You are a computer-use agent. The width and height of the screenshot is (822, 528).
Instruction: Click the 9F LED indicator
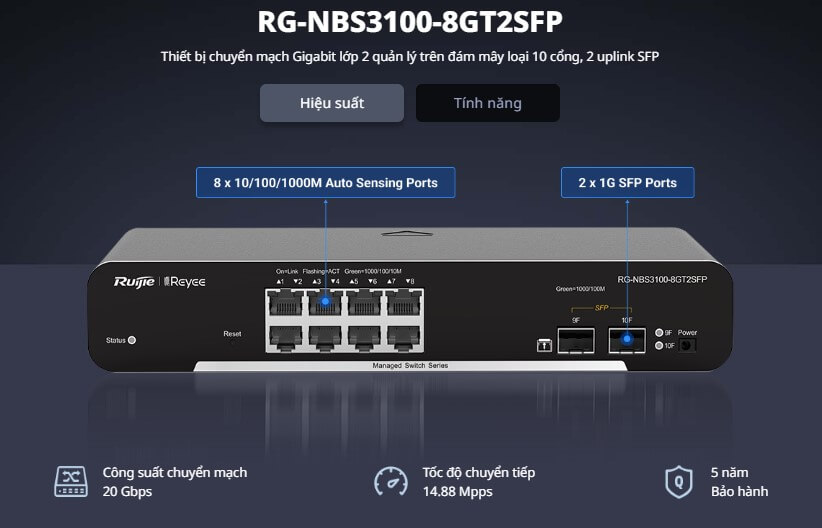[659, 332]
